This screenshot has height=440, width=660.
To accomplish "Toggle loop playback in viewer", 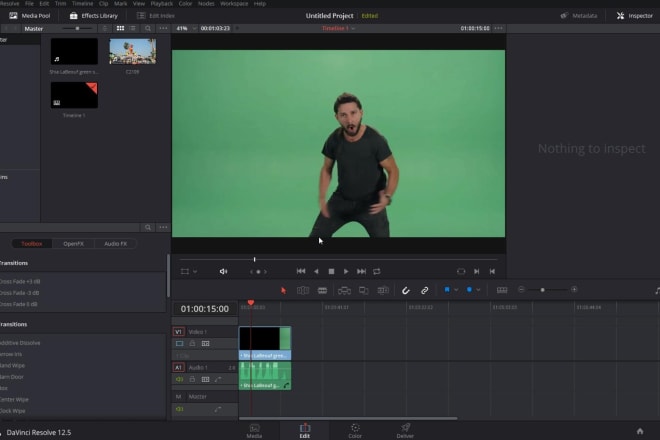I will click(377, 272).
